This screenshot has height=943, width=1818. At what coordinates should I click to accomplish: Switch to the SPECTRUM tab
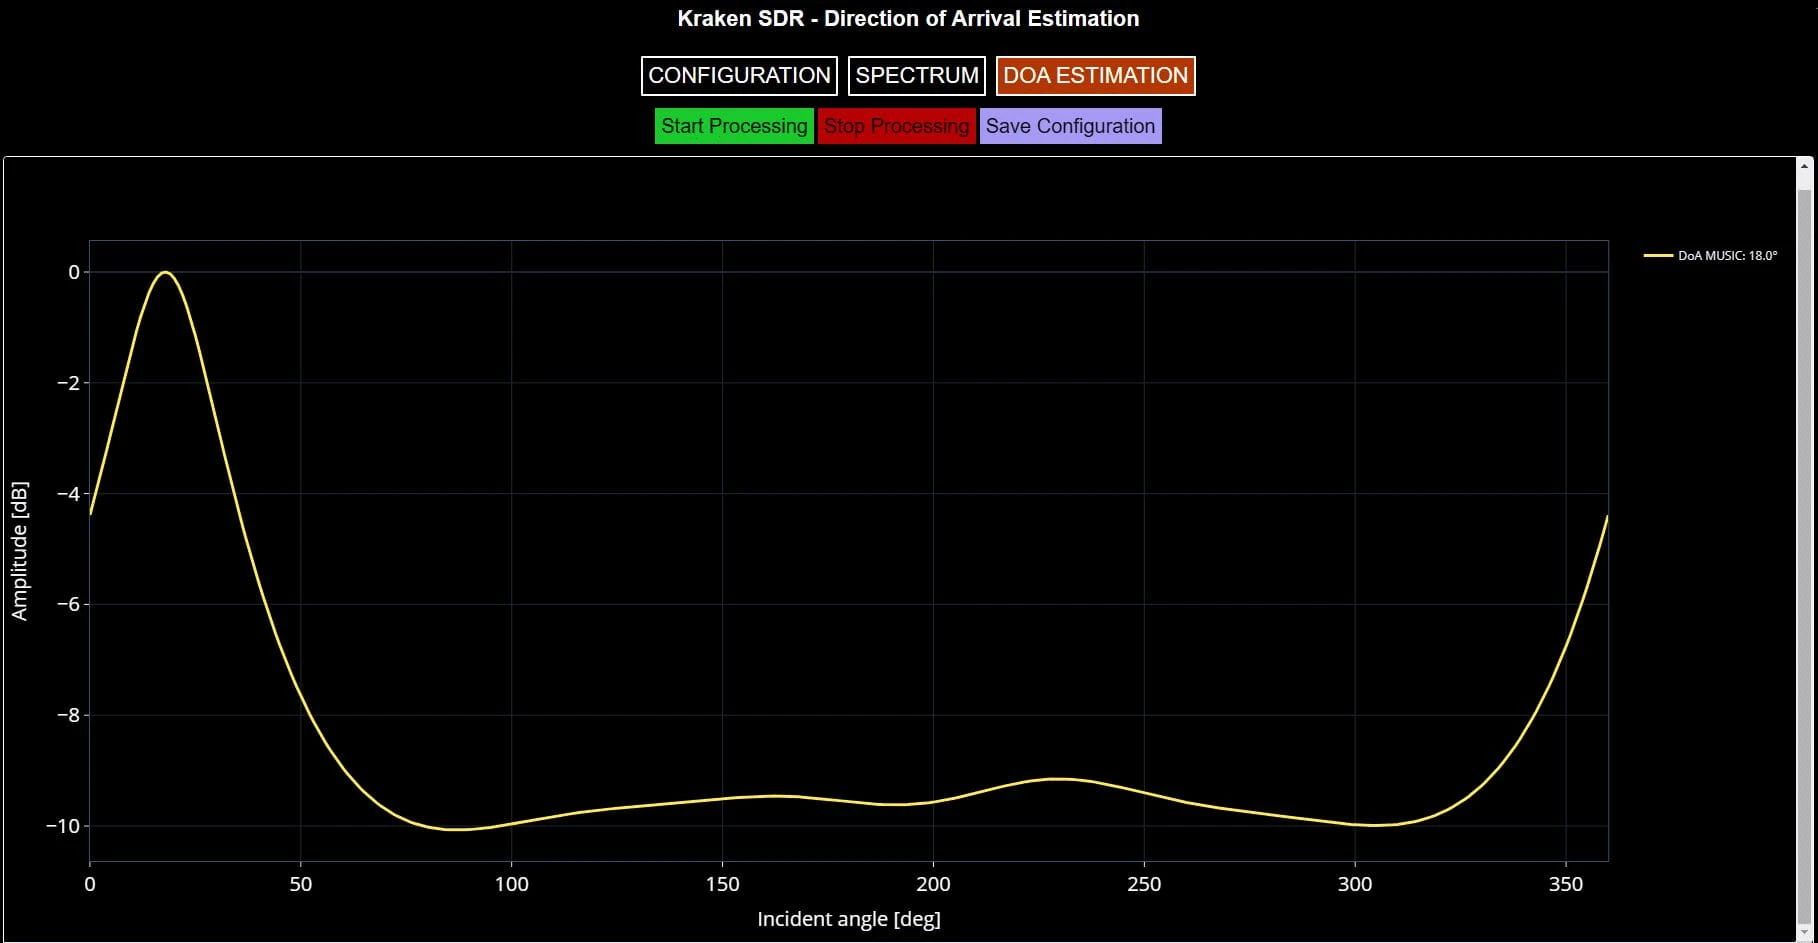[917, 76]
